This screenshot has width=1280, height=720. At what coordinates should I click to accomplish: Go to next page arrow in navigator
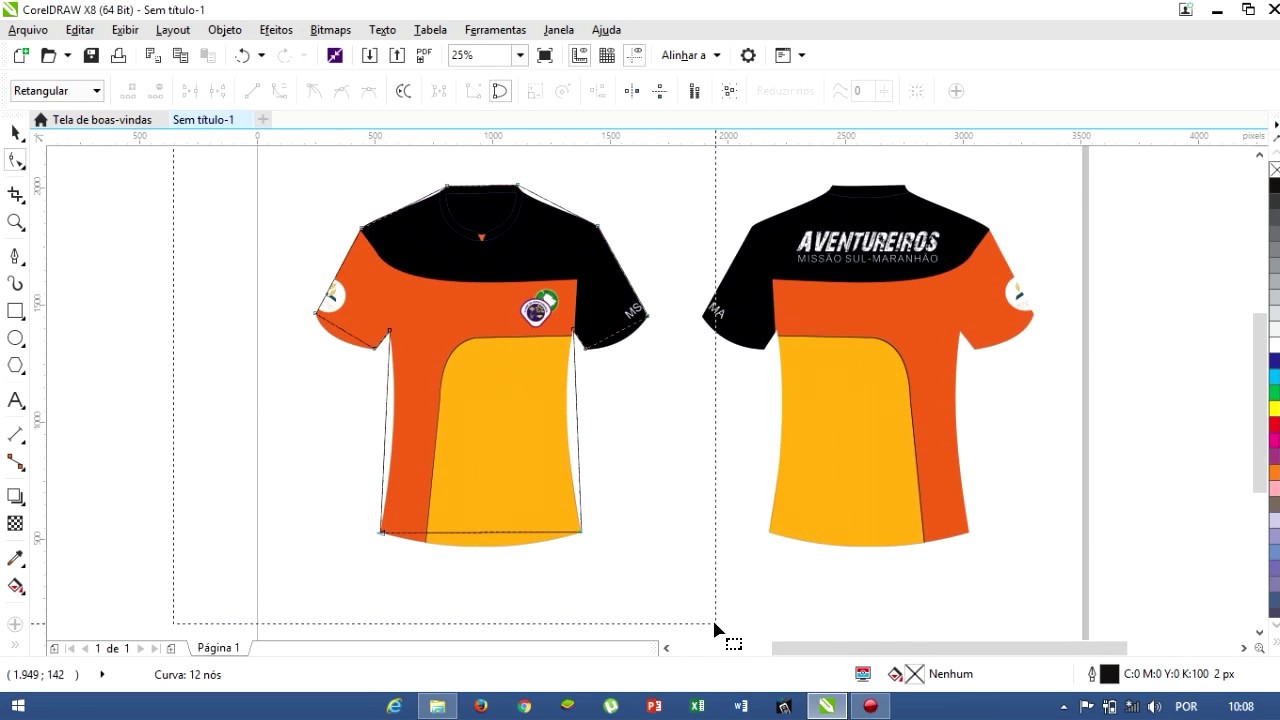(140, 649)
